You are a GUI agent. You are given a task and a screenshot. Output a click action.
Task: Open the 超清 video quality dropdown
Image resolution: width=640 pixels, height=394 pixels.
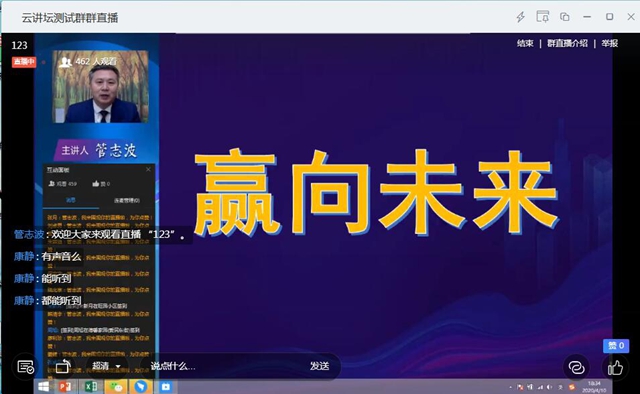[106, 366]
